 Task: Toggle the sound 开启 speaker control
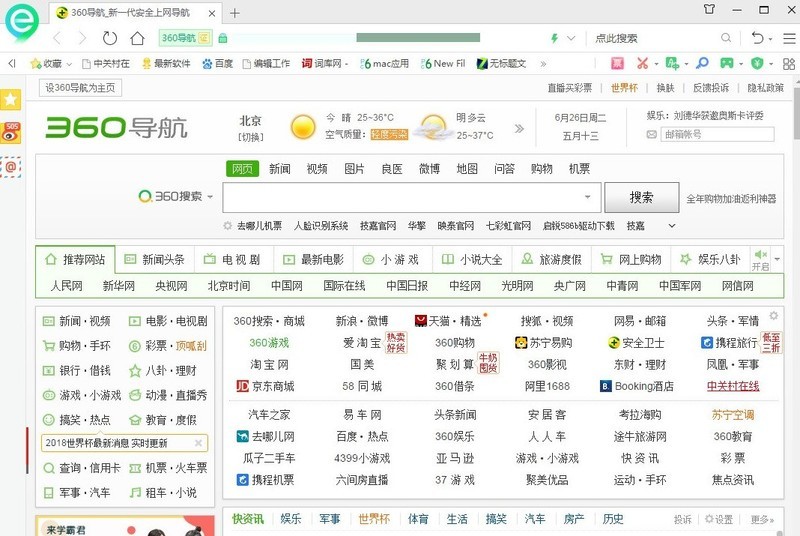[760, 260]
